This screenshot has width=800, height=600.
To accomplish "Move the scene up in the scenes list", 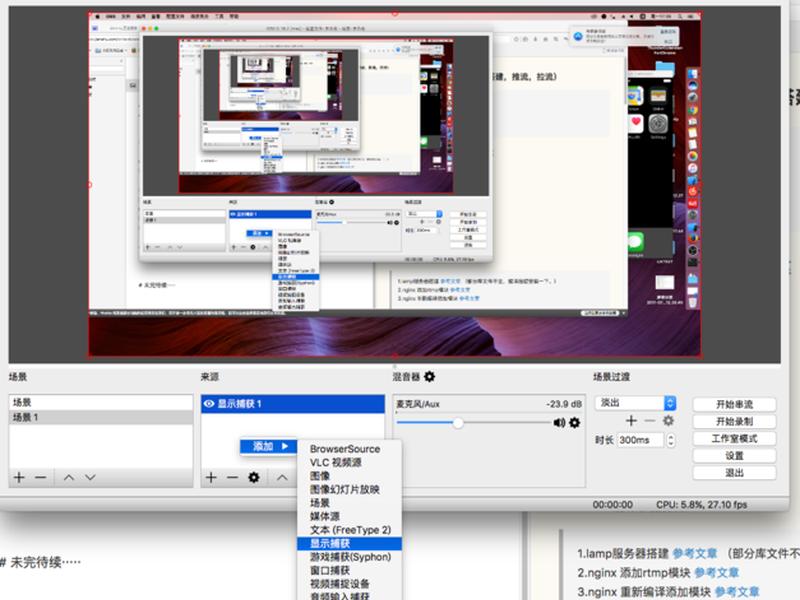I will coord(69,478).
